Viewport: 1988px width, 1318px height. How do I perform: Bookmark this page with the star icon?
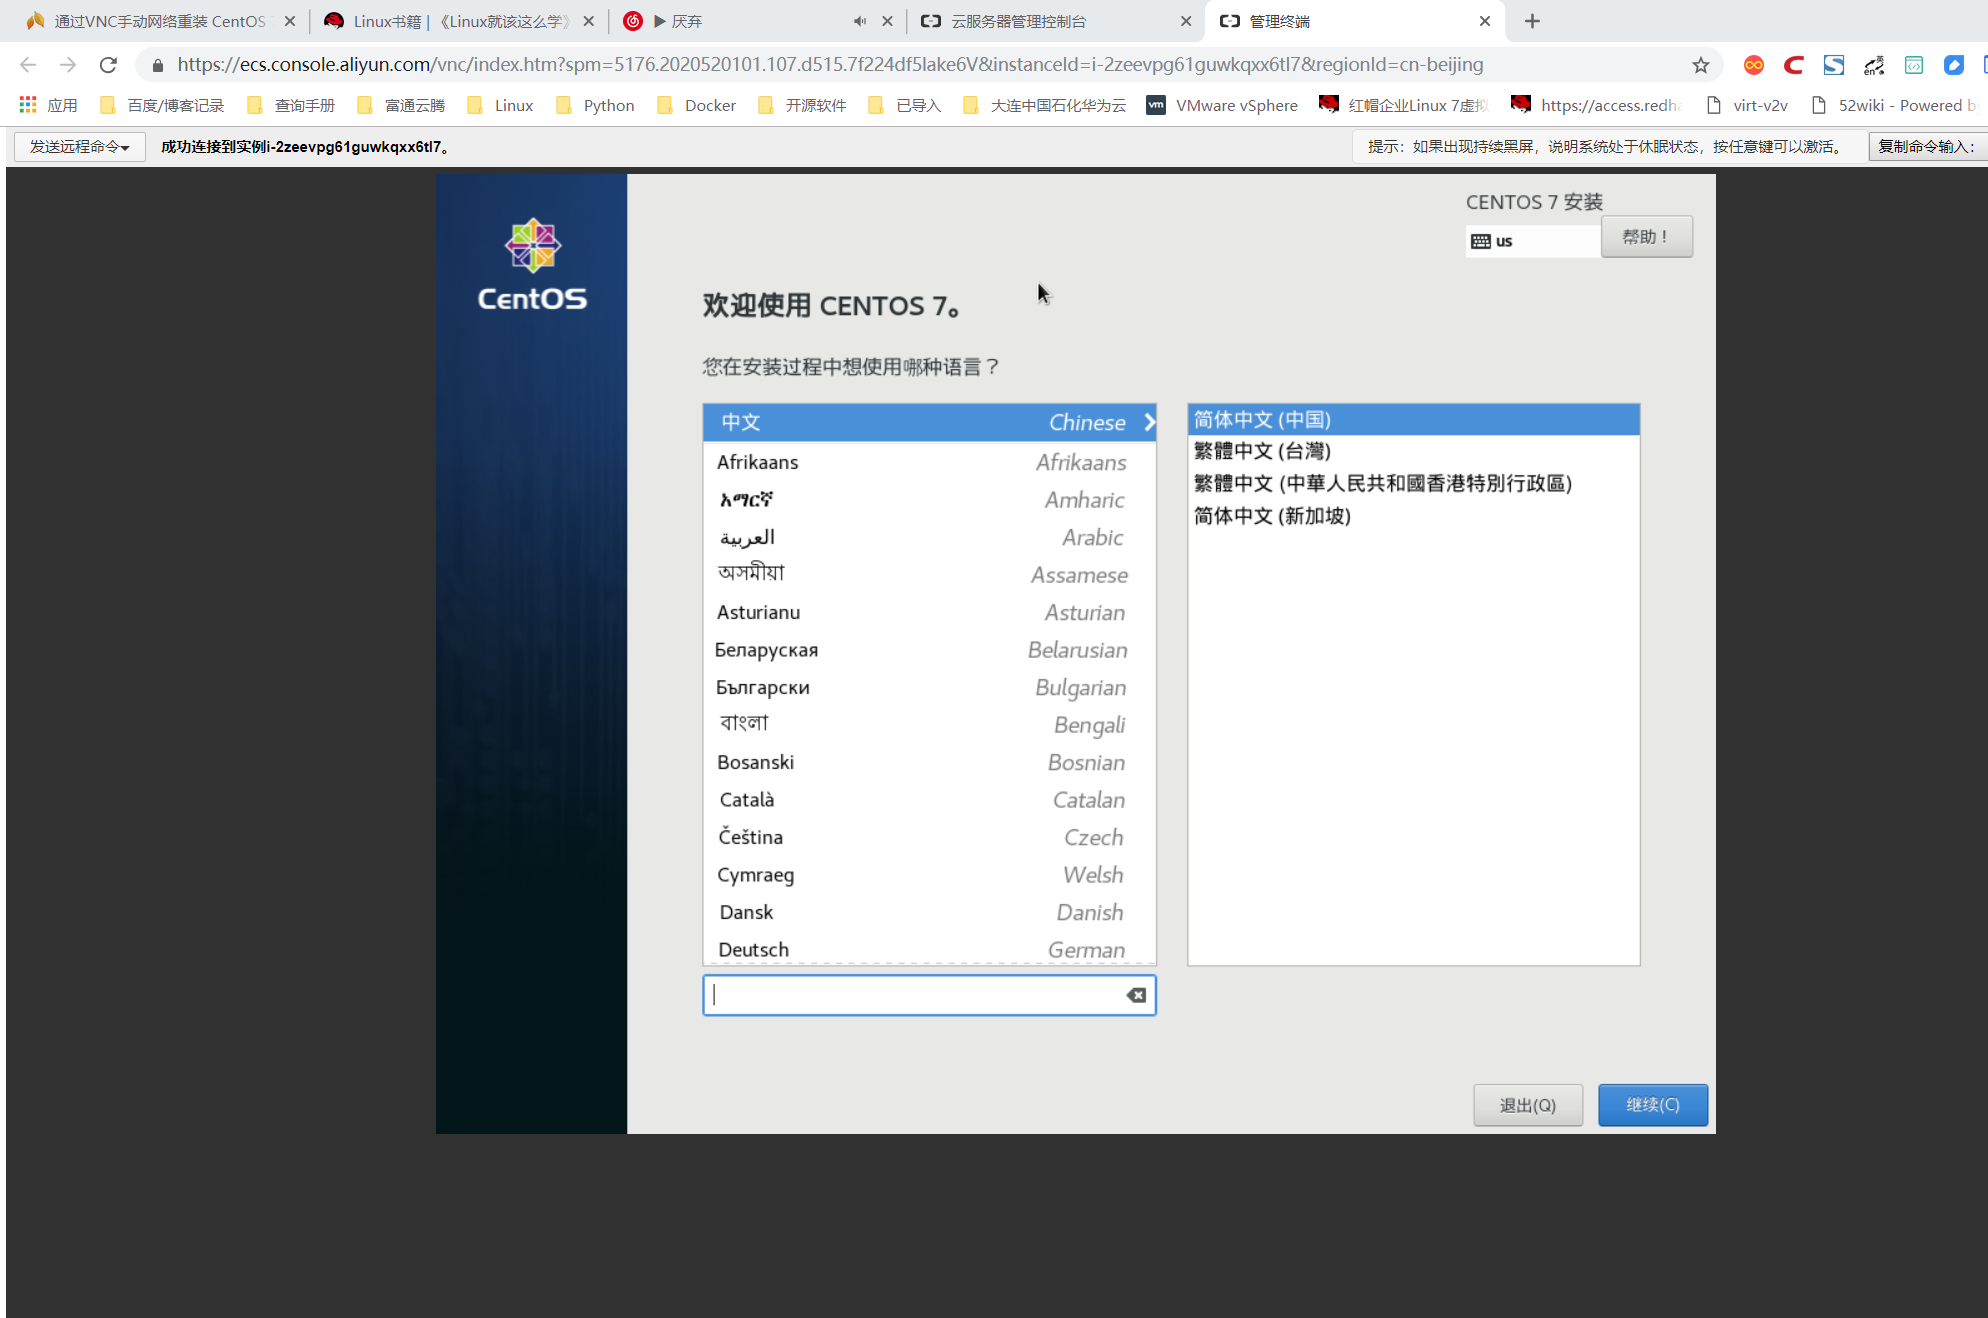1701,65
